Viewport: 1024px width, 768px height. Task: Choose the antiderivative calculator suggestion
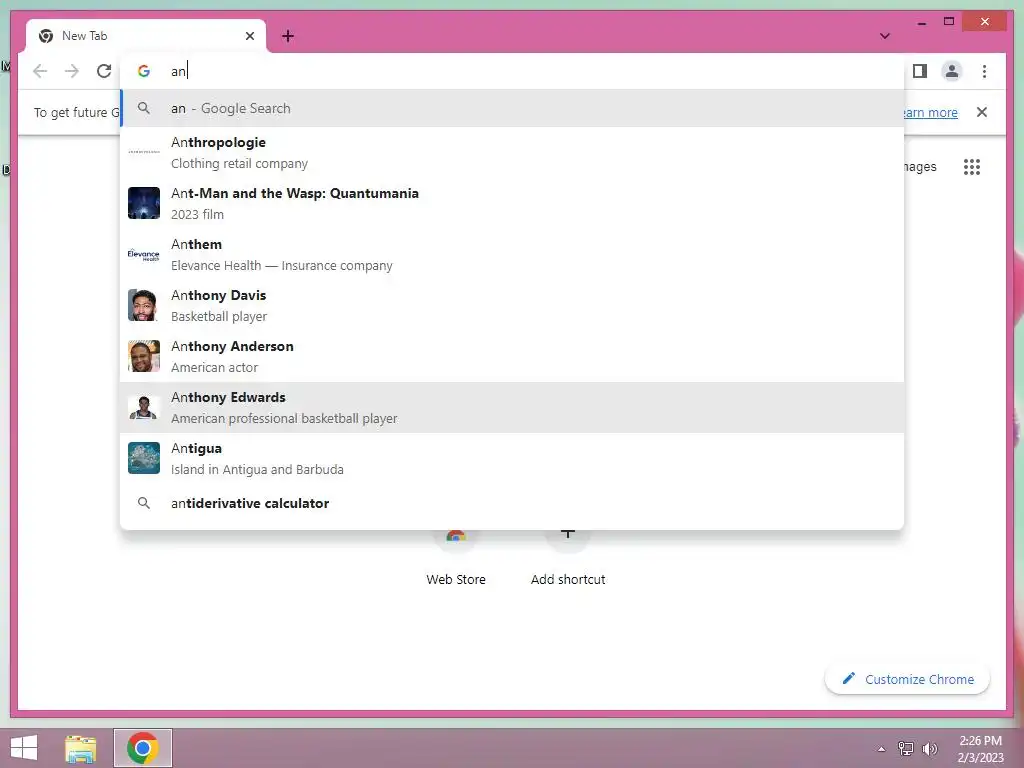pos(512,504)
